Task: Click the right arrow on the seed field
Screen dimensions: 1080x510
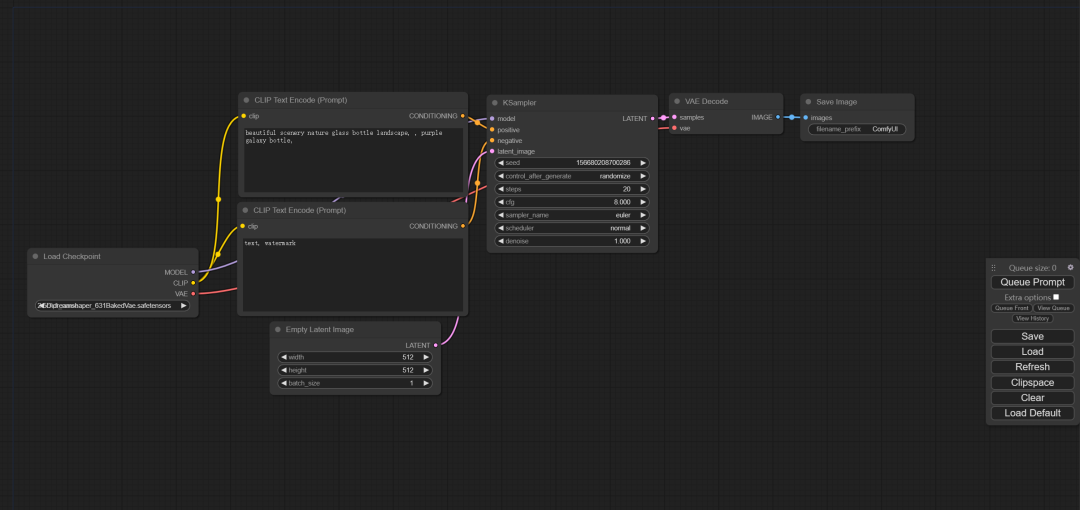Action: coord(643,163)
